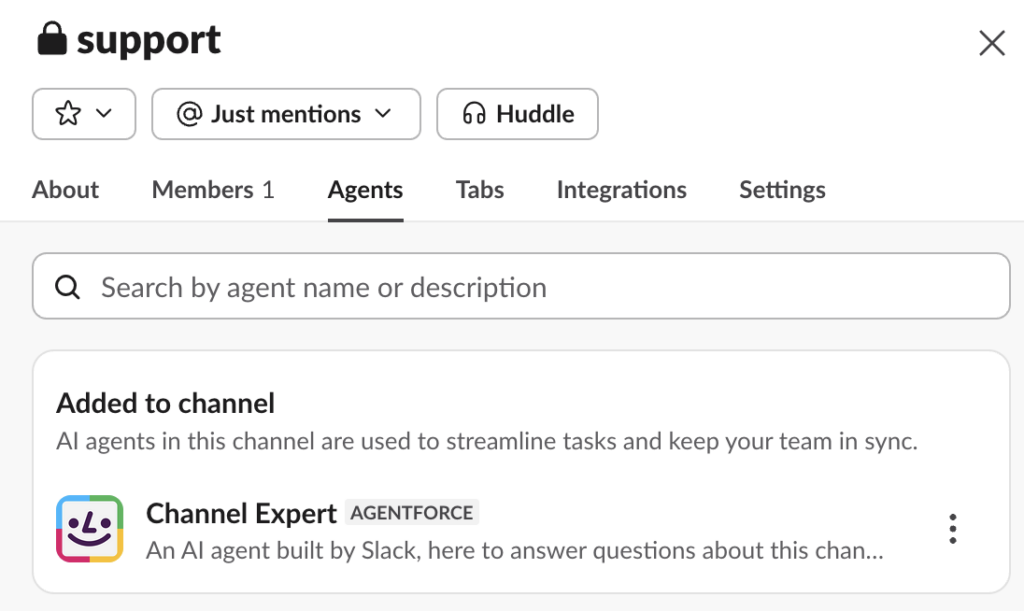The image size is (1024, 611).
Task: Close the support channel details panel
Action: click(991, 43)
